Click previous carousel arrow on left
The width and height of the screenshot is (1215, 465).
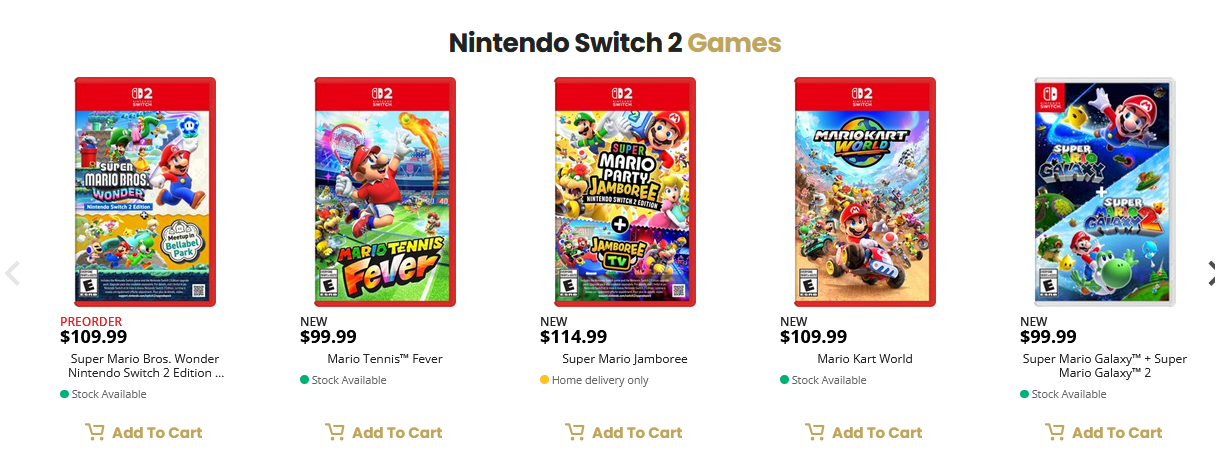pos(12,273)
